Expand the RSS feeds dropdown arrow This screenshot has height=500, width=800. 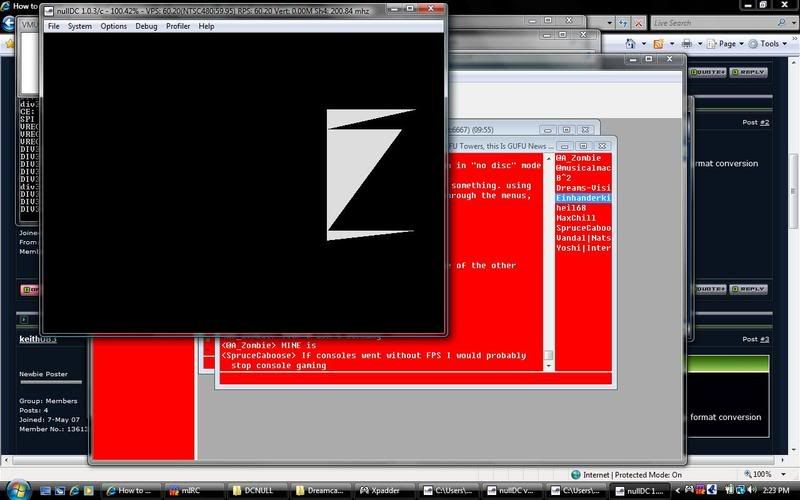(672, 44)
